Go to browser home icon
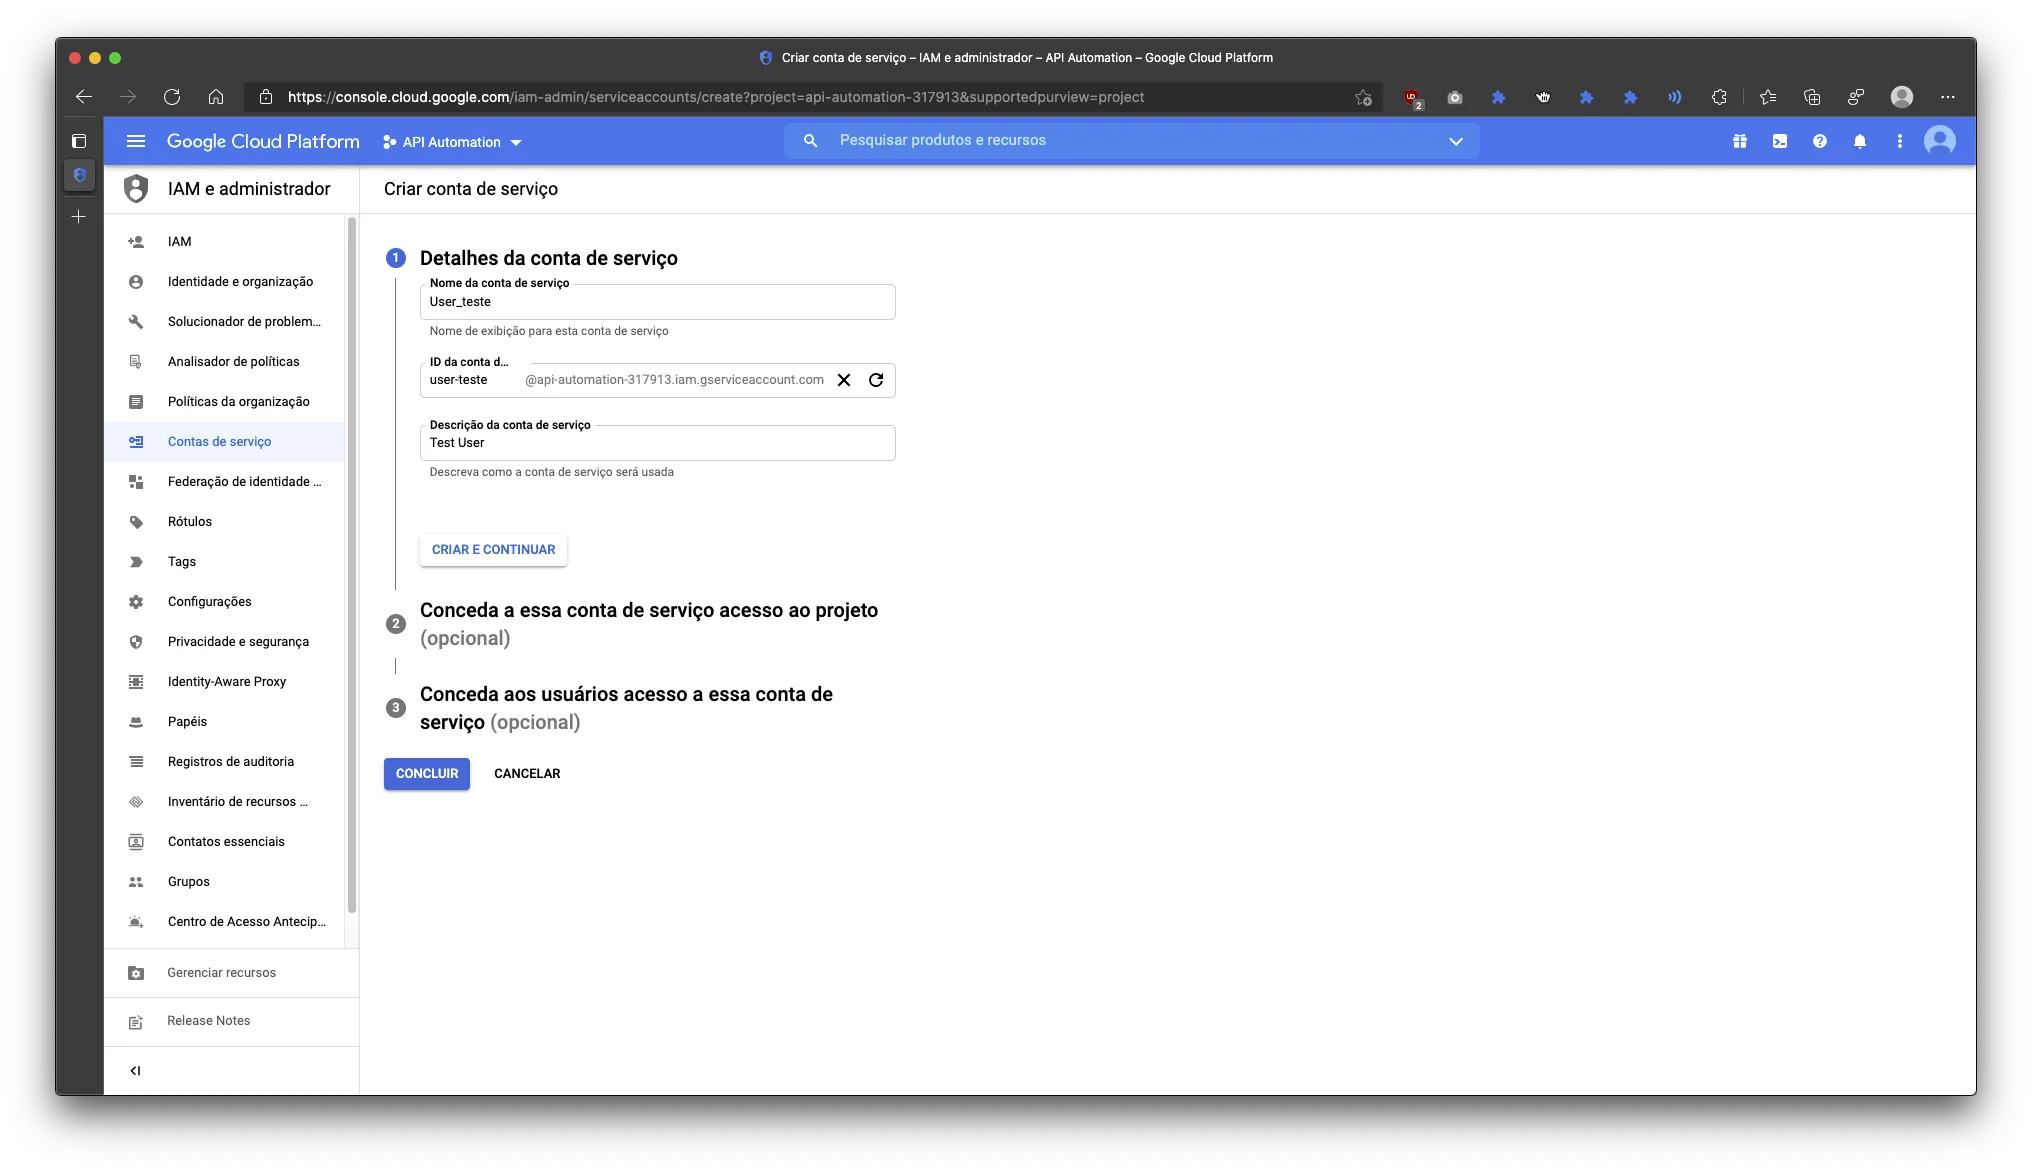2032x1169 pixels. [216, 97]
